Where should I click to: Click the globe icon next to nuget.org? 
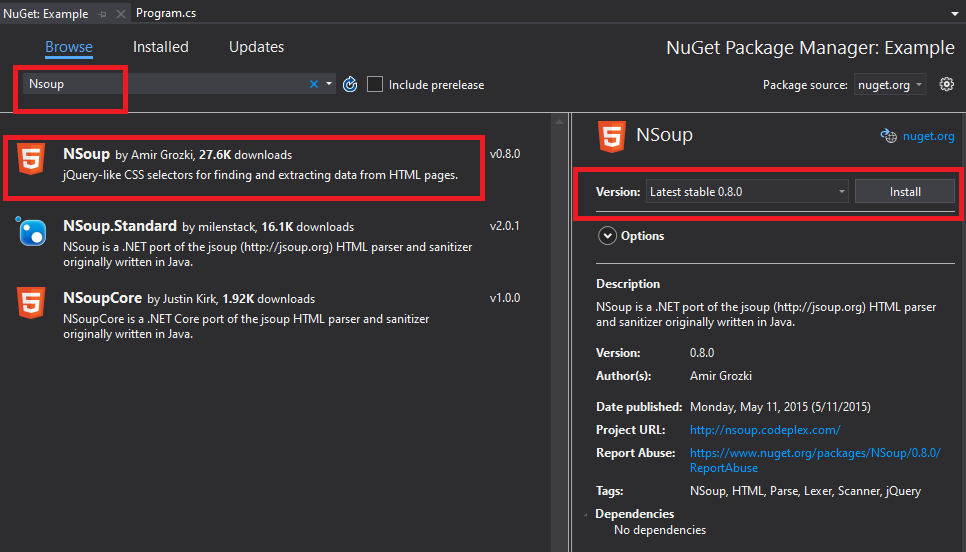click(x=888, y=136)
